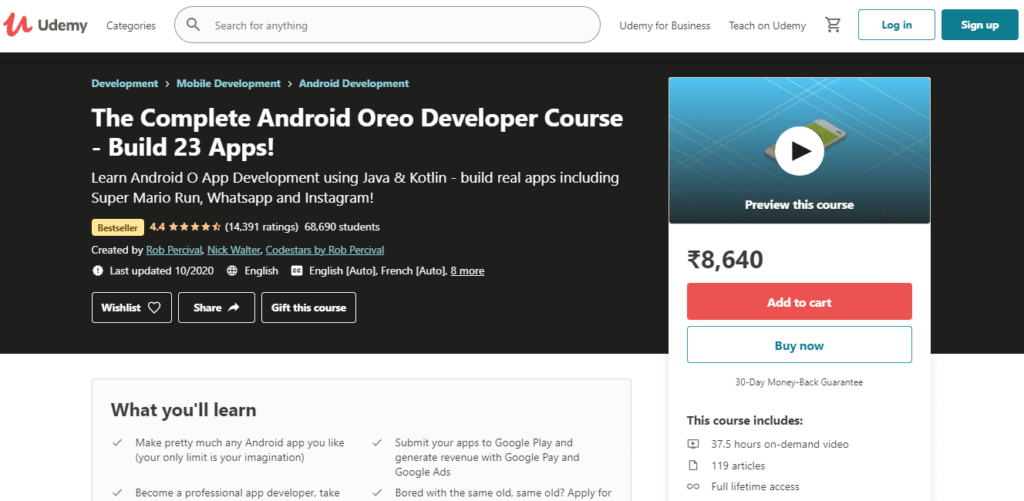Go to Mobile Development breadcrumb
The image size is (1024, 501).
229,84
